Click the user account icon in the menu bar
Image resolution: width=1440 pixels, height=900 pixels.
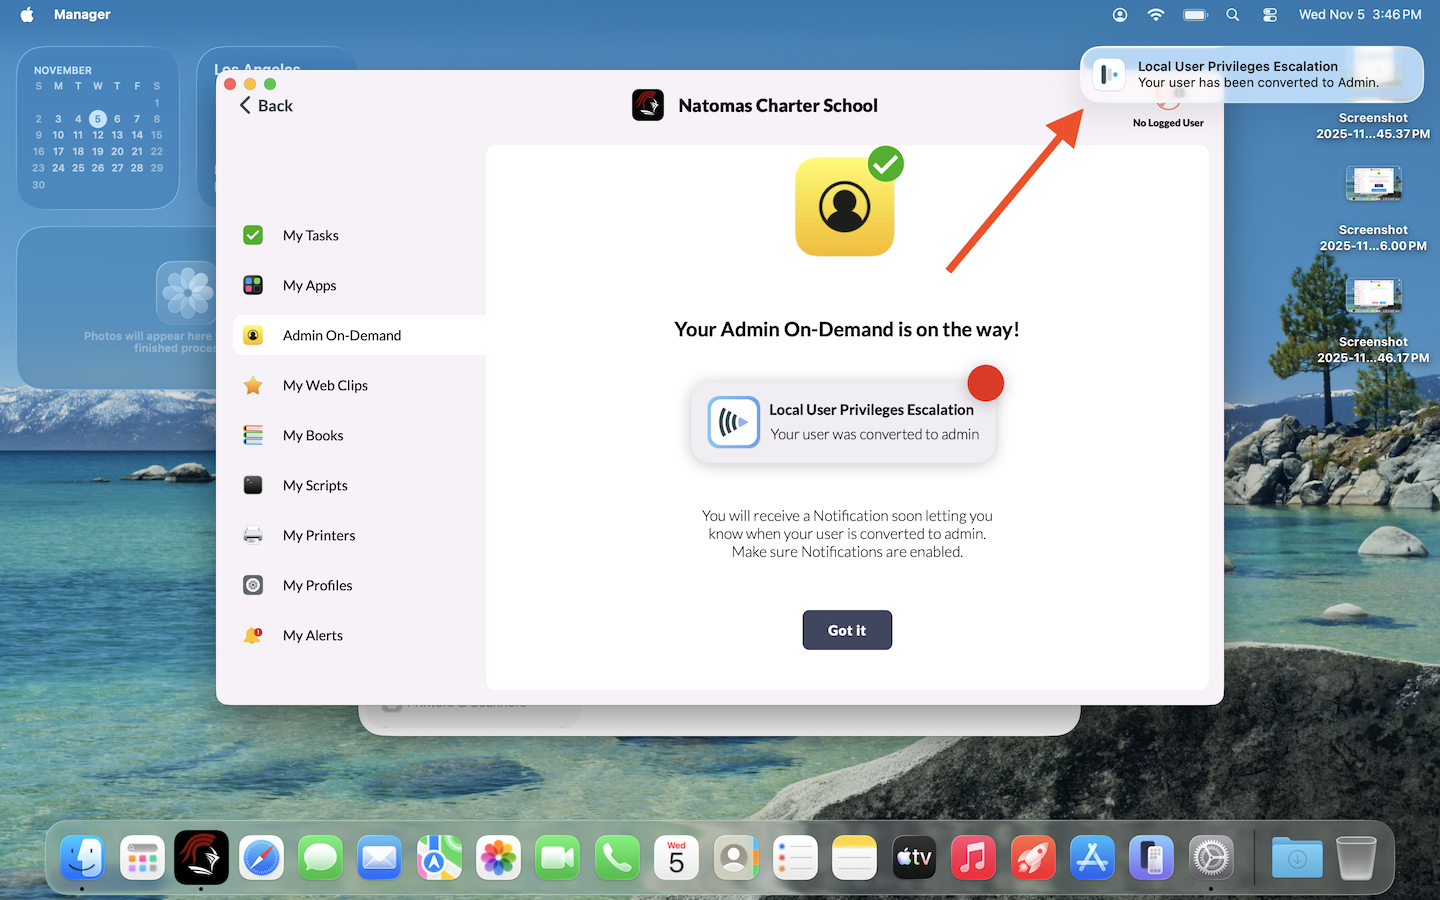[x=1120, y=14]
